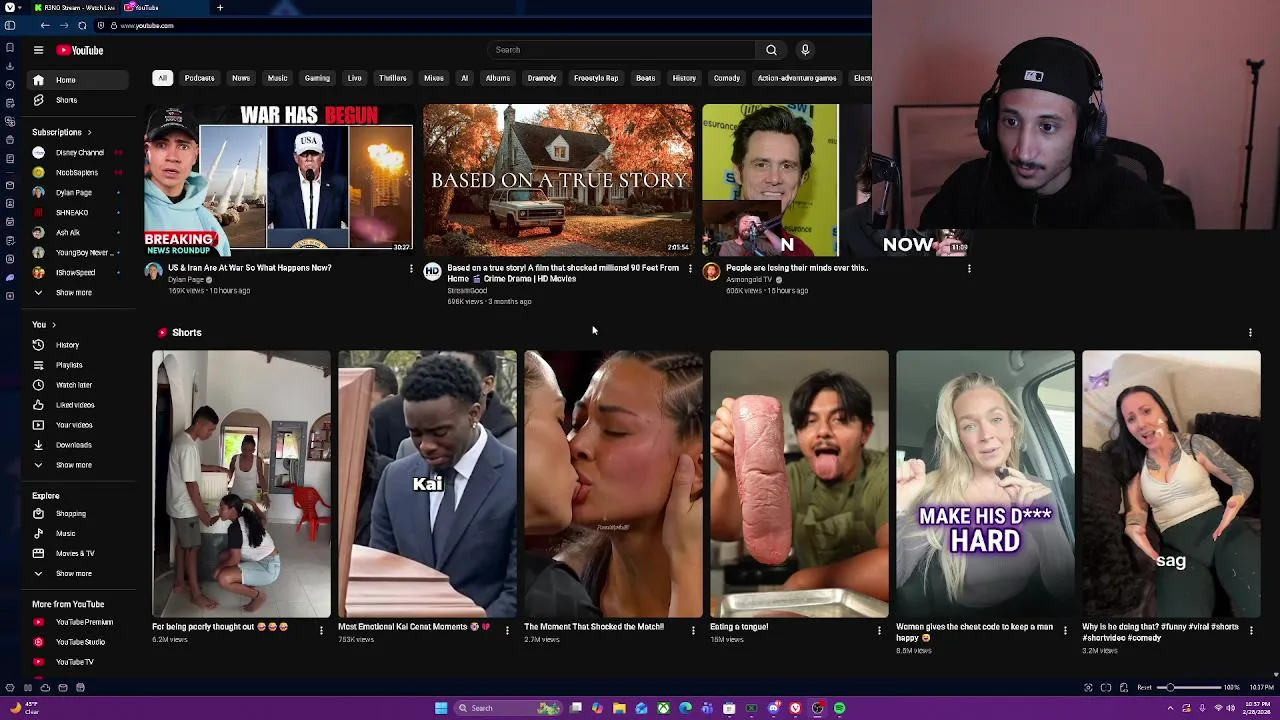Open Windows Start menu
Screen dimensions: 1280x720
[441, 708]
